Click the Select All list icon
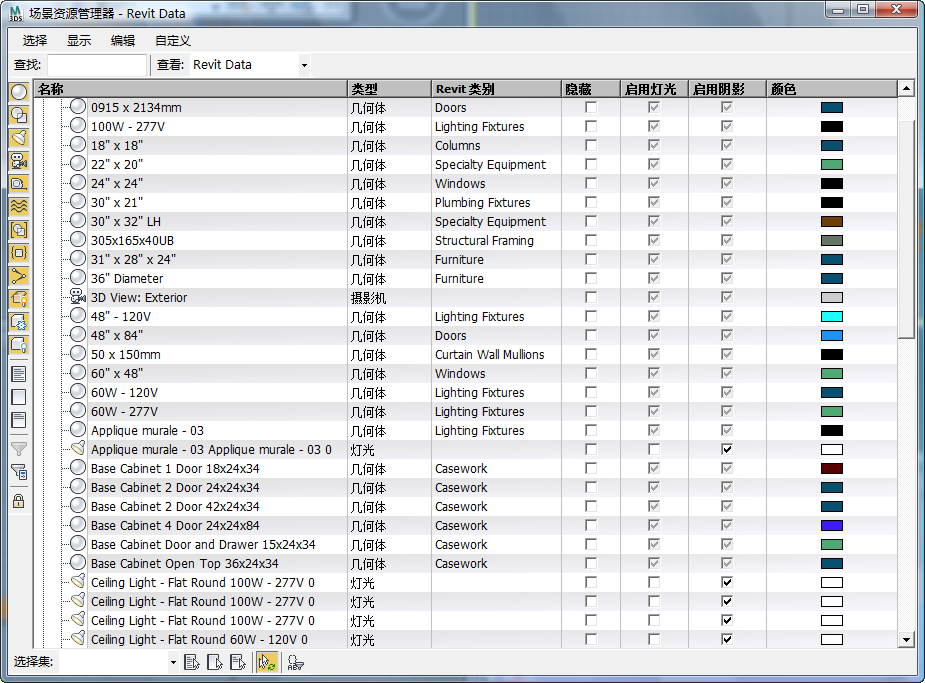This screenshot has width=925, height=683. [19, 374]
